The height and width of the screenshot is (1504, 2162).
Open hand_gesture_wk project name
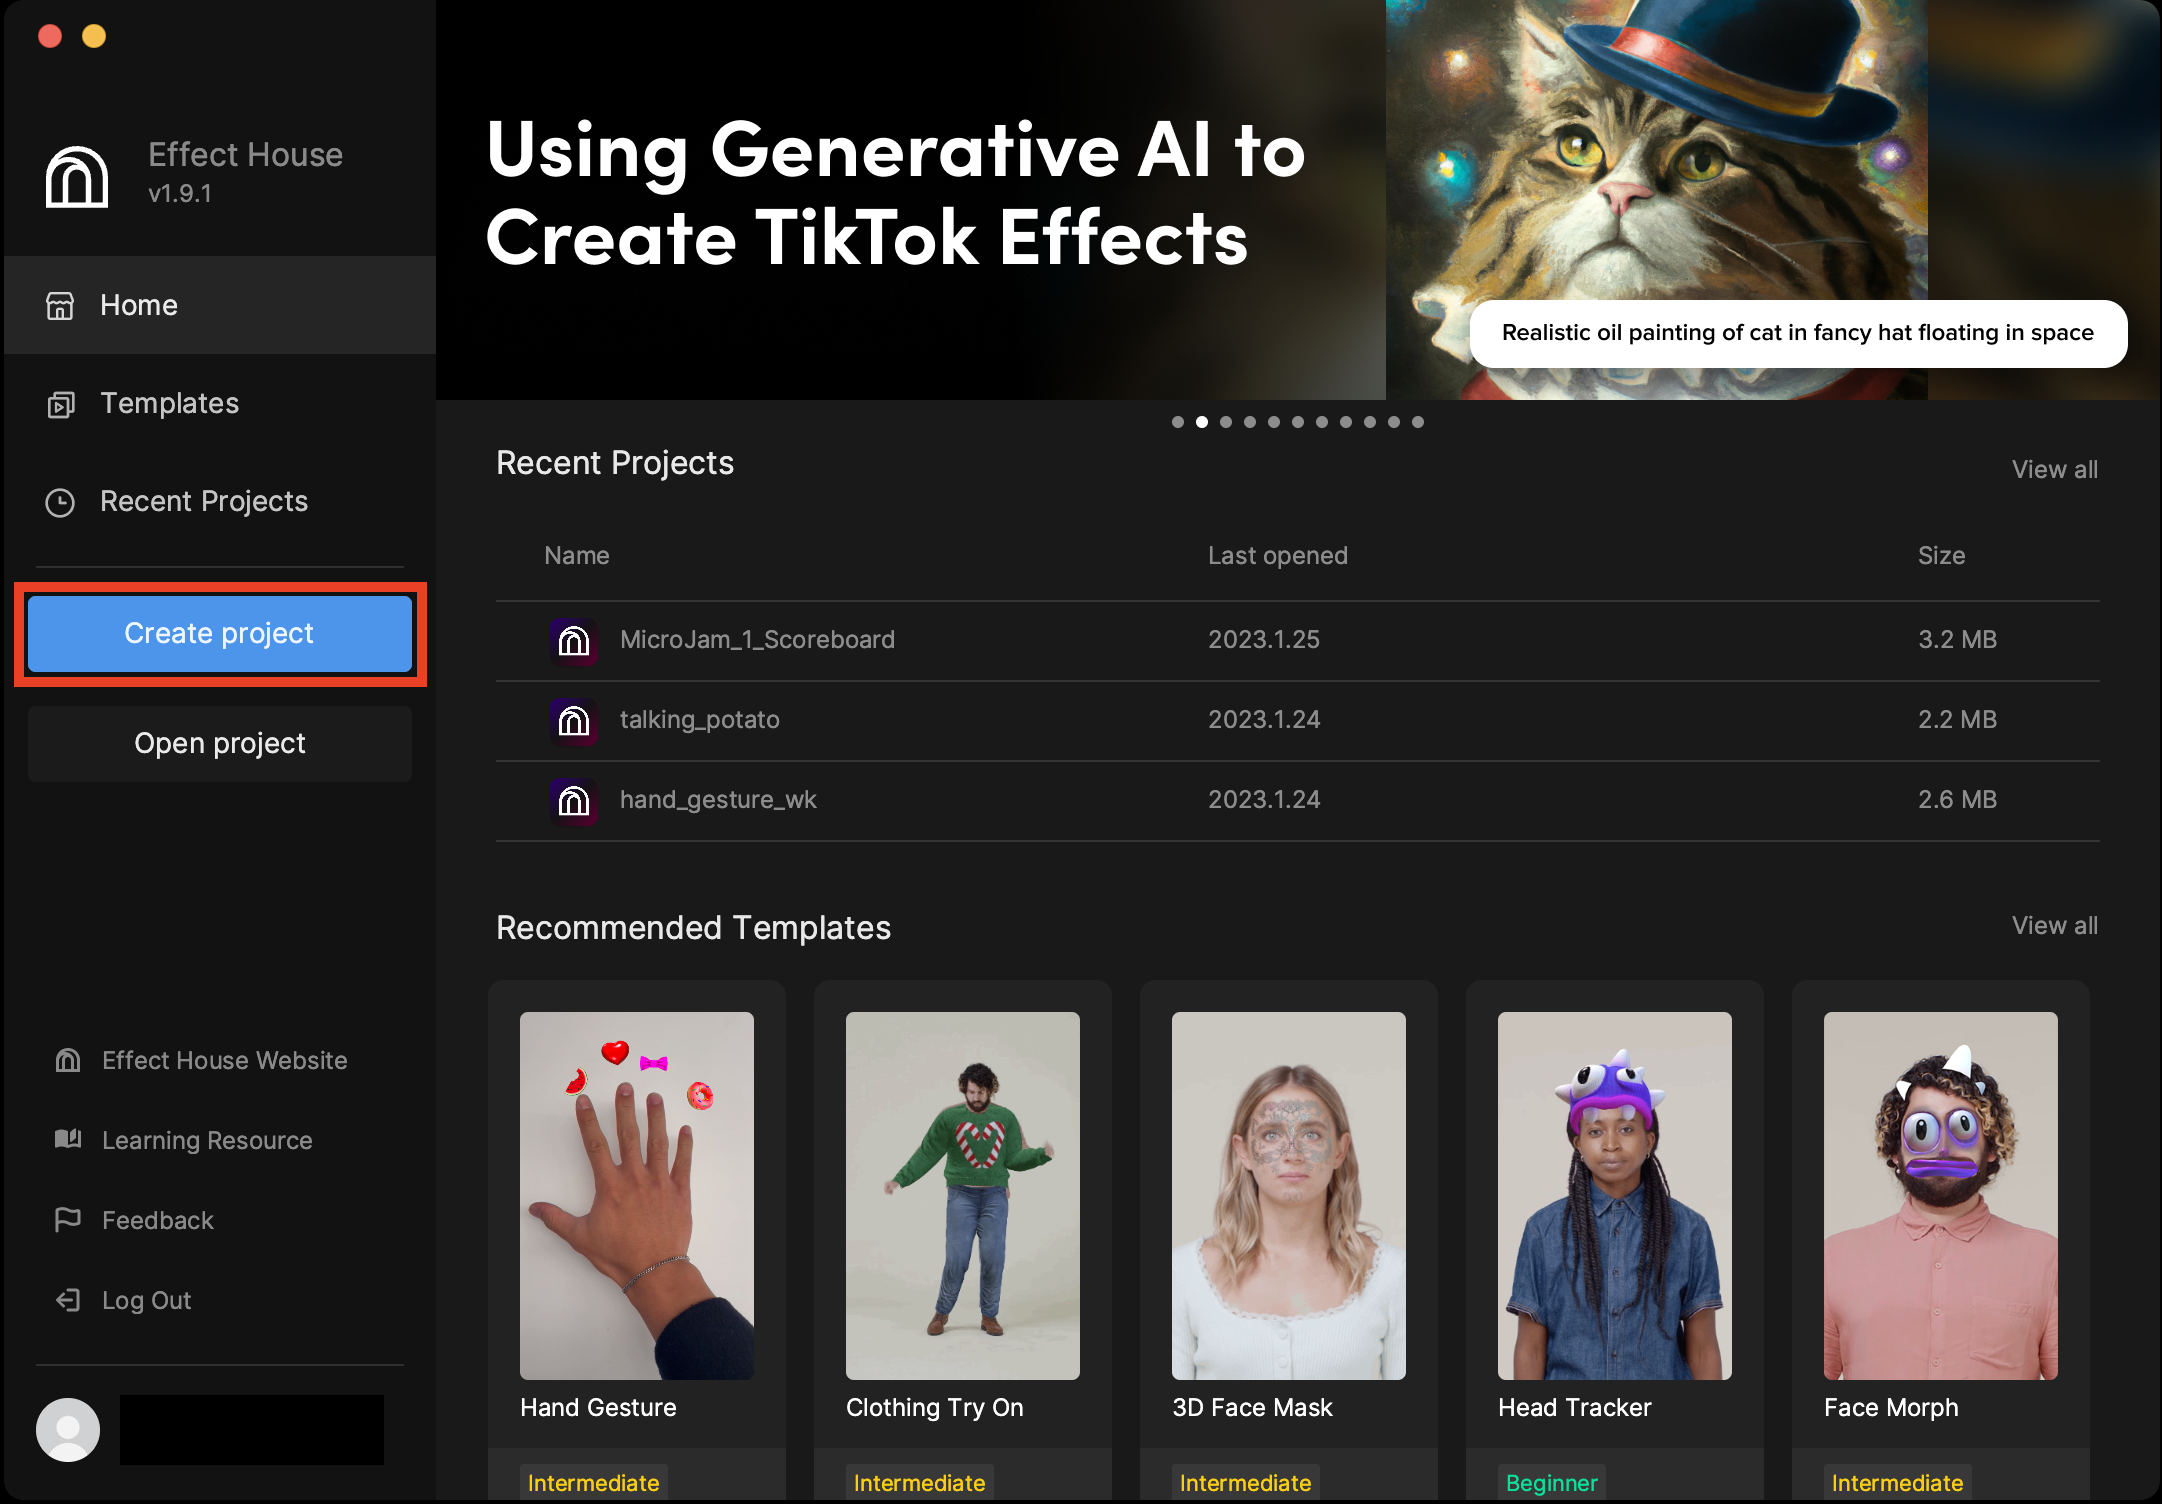pyautogui.click(x=718, y=800)
